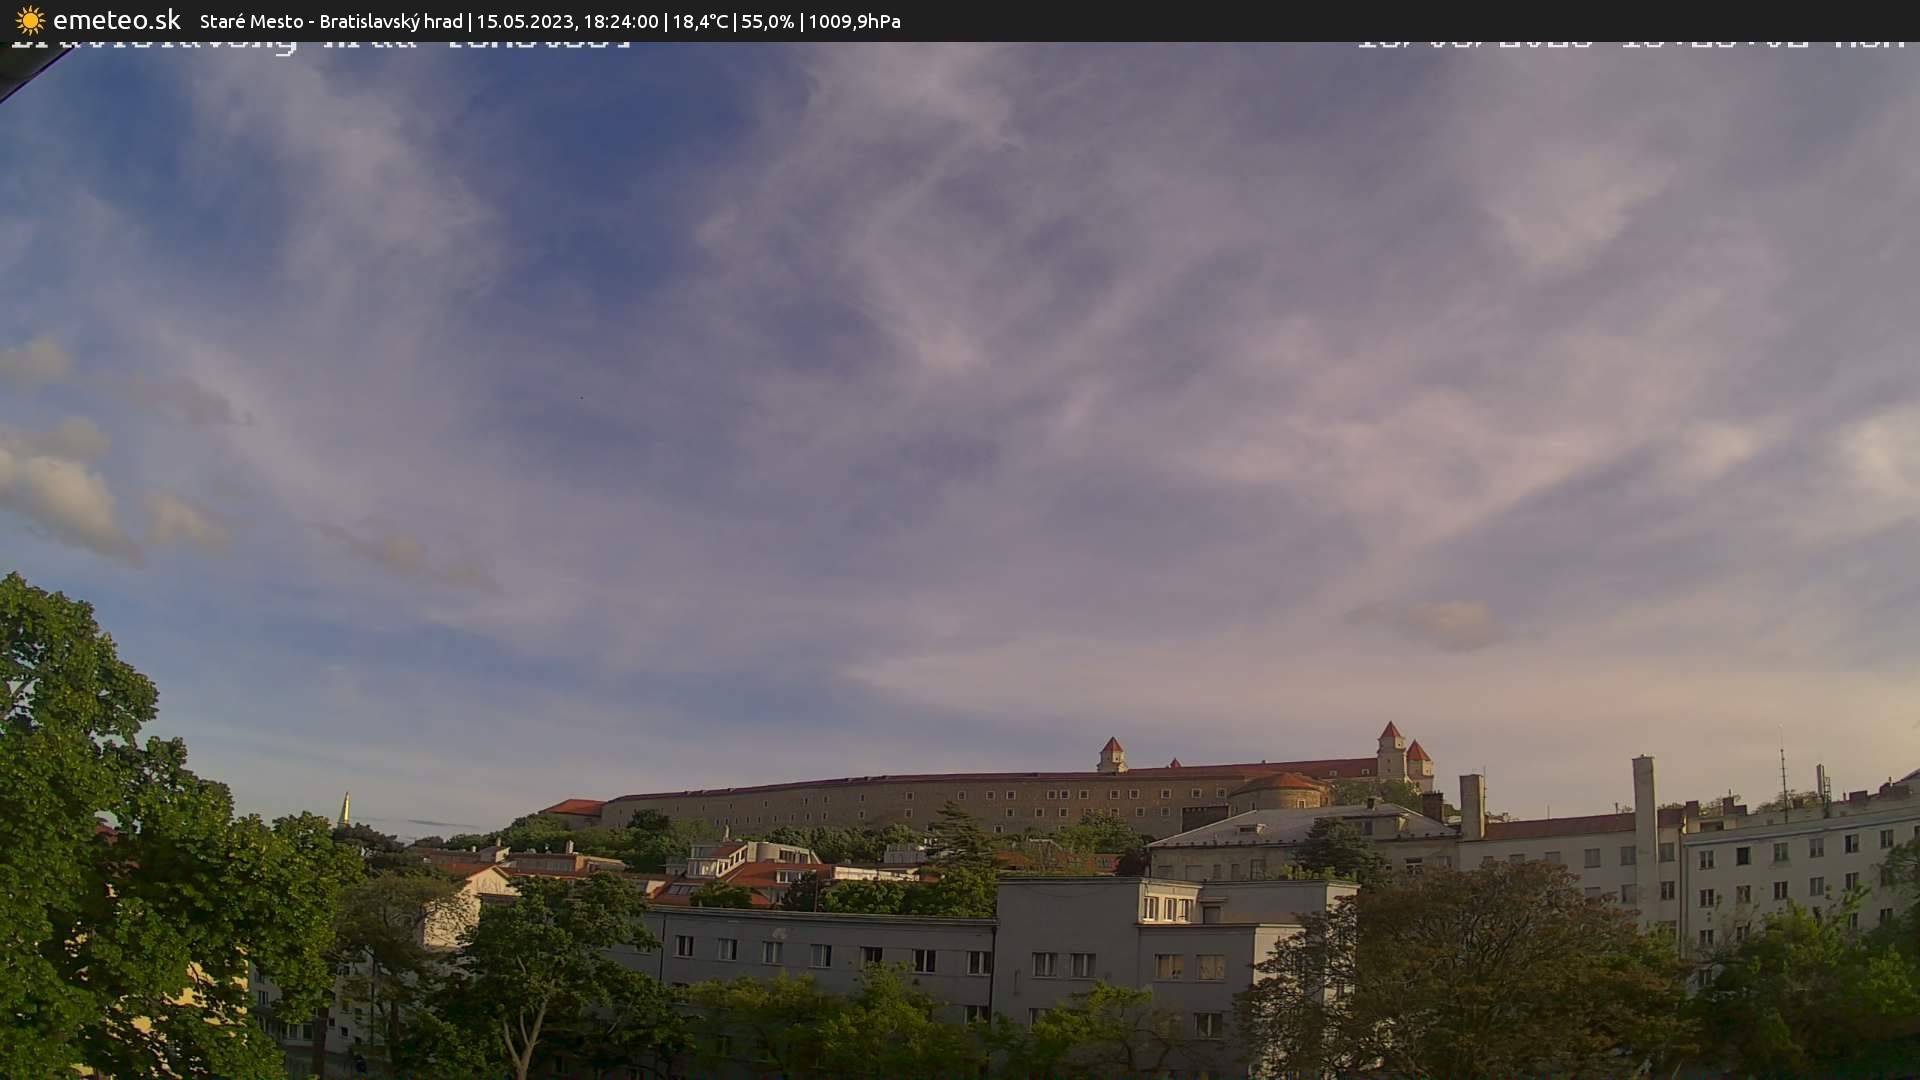Select the Staré Mesto - Bratislavský hrad station label
The width and height of the screenshot is (1920, 1080).
331,21
